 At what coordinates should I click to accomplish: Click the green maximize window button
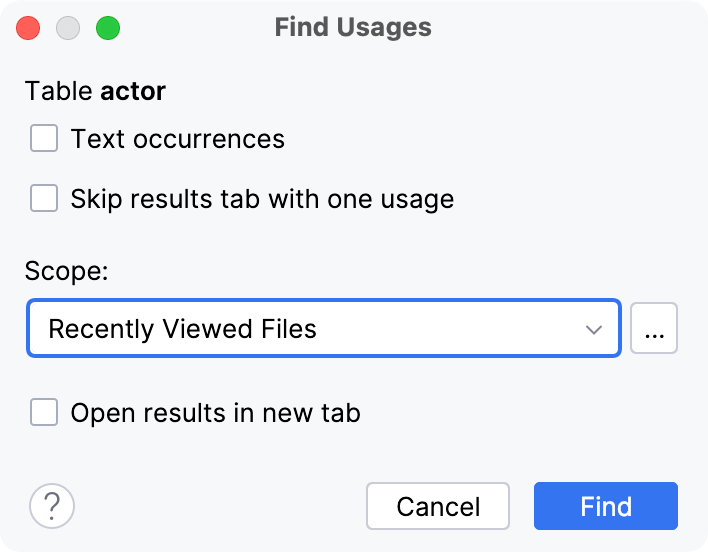pos(107,28)
